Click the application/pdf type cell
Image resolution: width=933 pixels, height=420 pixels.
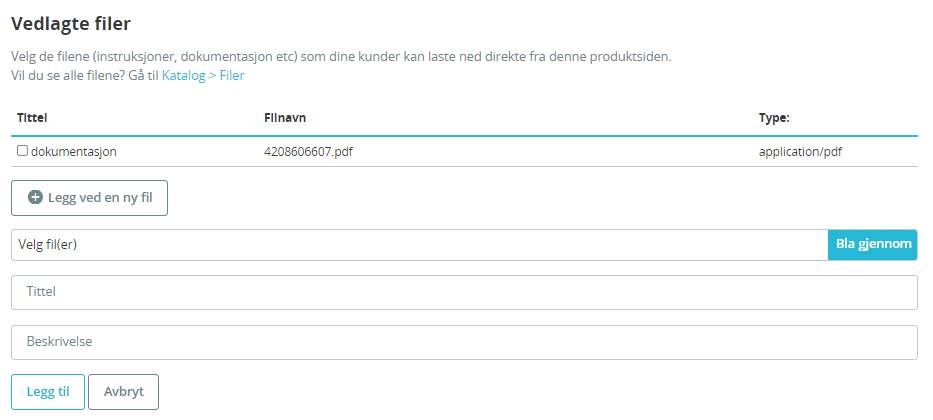[800, 152]
